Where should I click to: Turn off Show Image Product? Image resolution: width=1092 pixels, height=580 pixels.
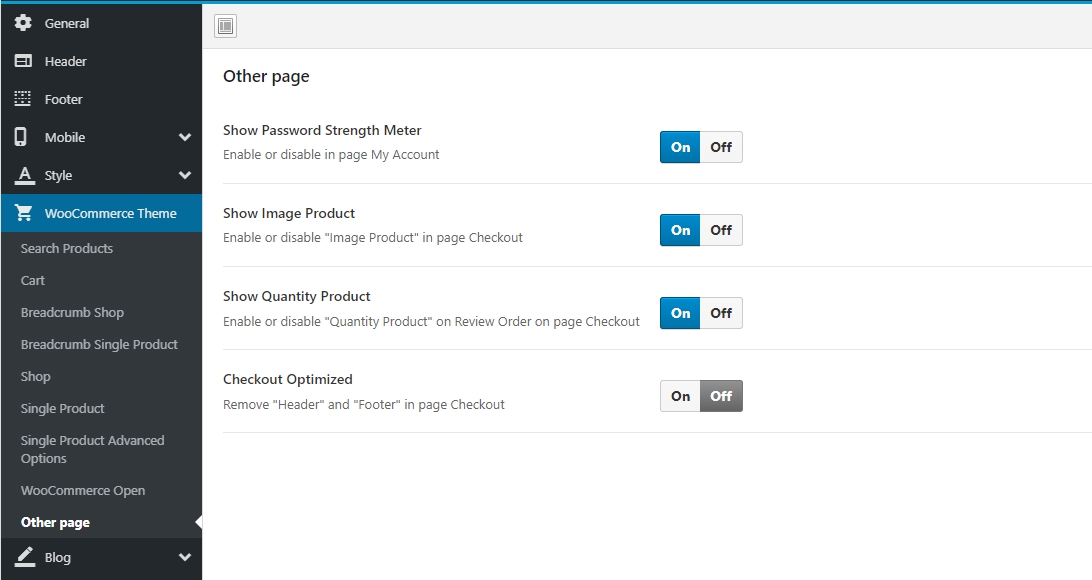click(x=721, y=230)
